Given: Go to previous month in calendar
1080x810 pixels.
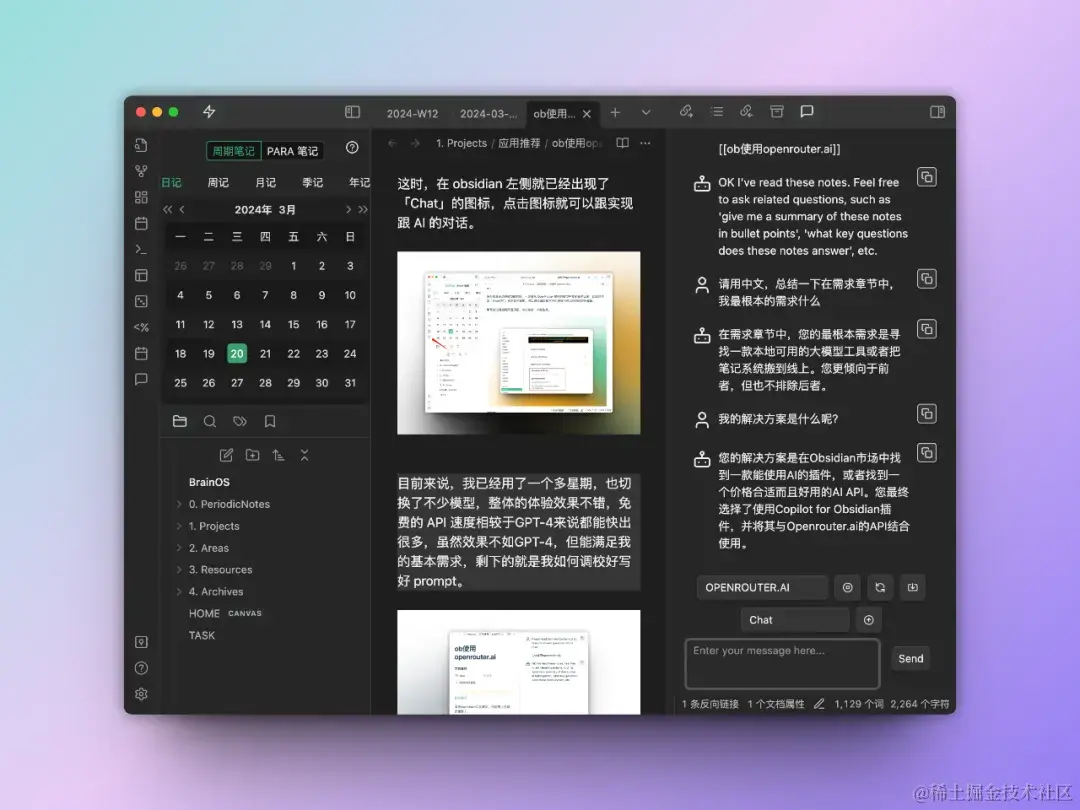Looking at the screenshot, I should tap(182, 209).
